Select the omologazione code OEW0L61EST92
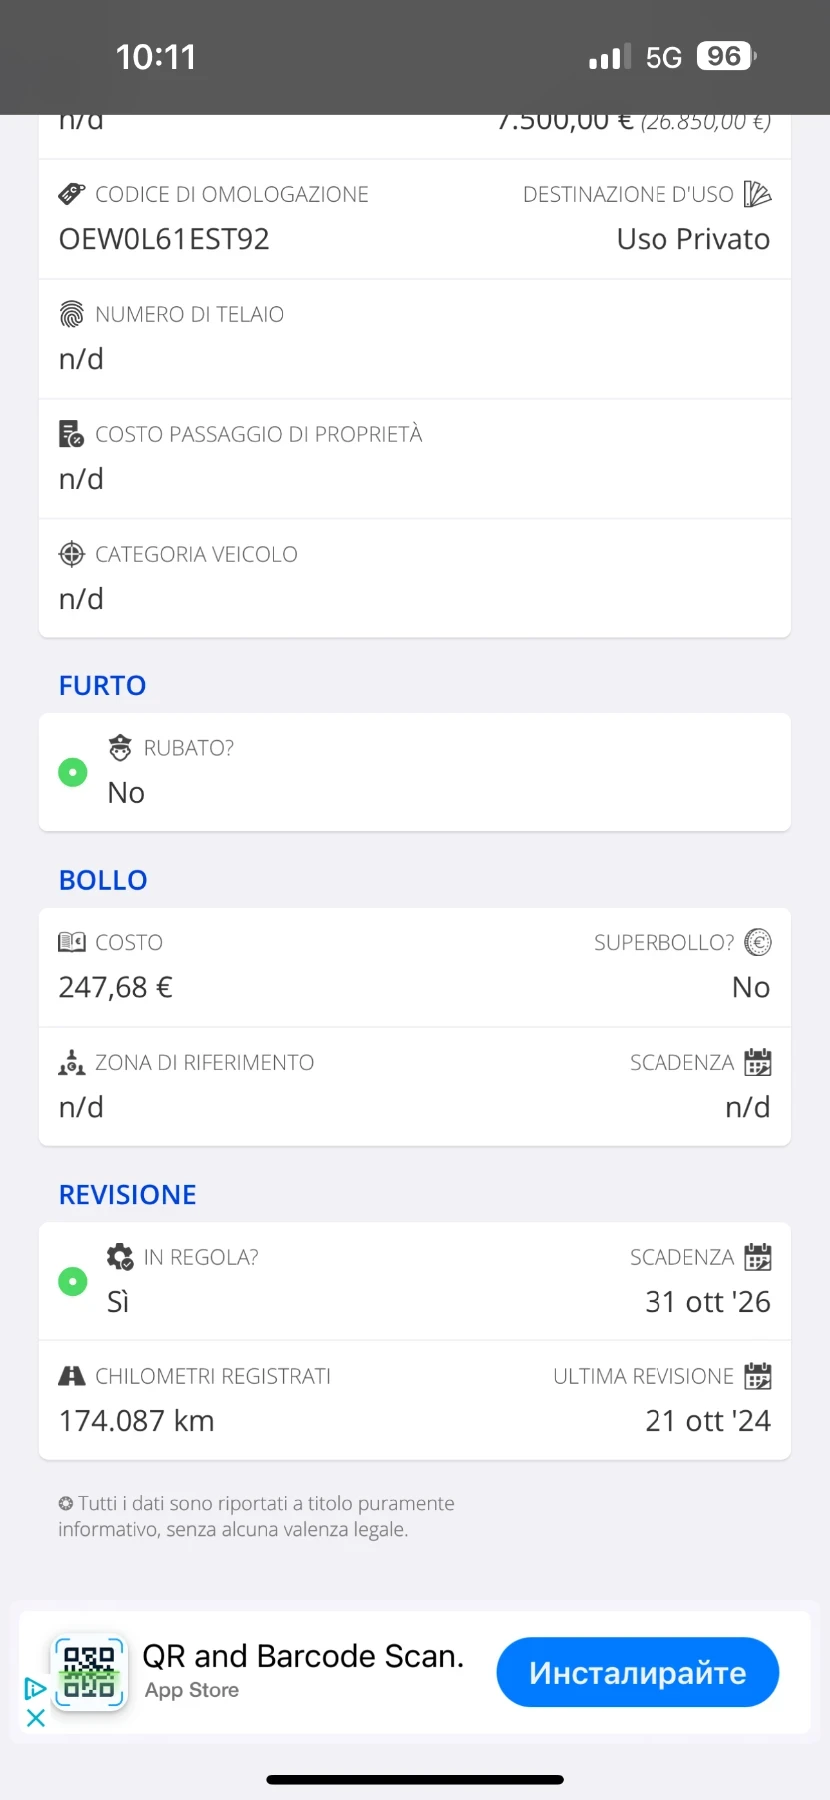The image size is (830, 1800). click(164, 240)
